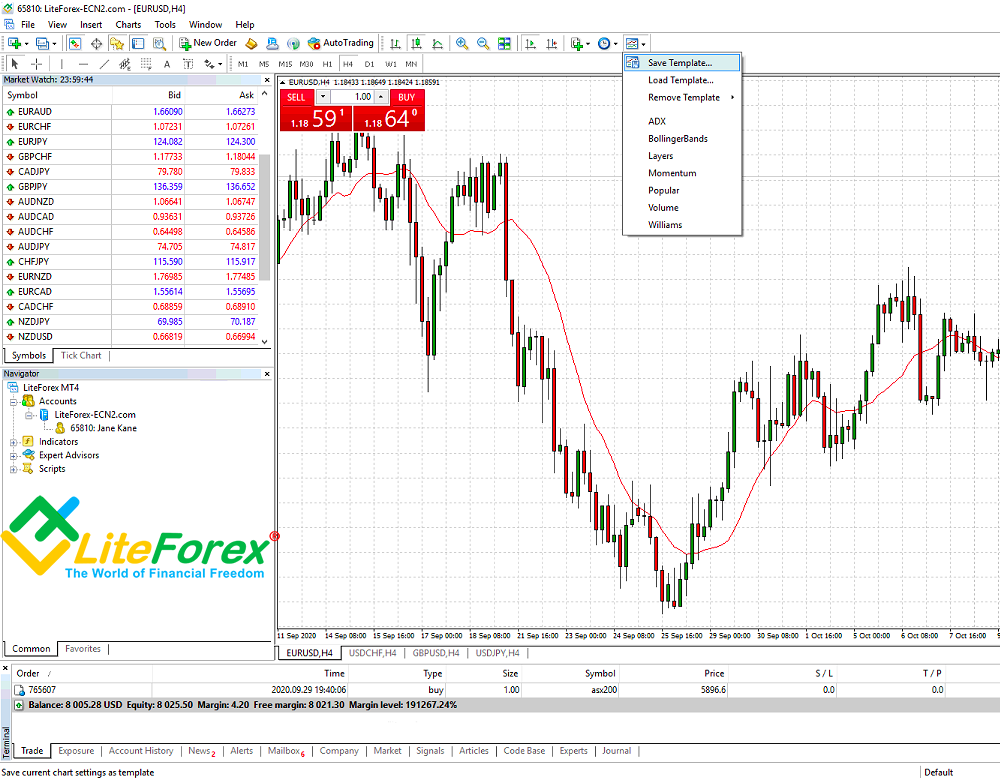This screenshot has width=1000, height=778.
Task: Switch timeframe to M30
Action: [306, 64]
